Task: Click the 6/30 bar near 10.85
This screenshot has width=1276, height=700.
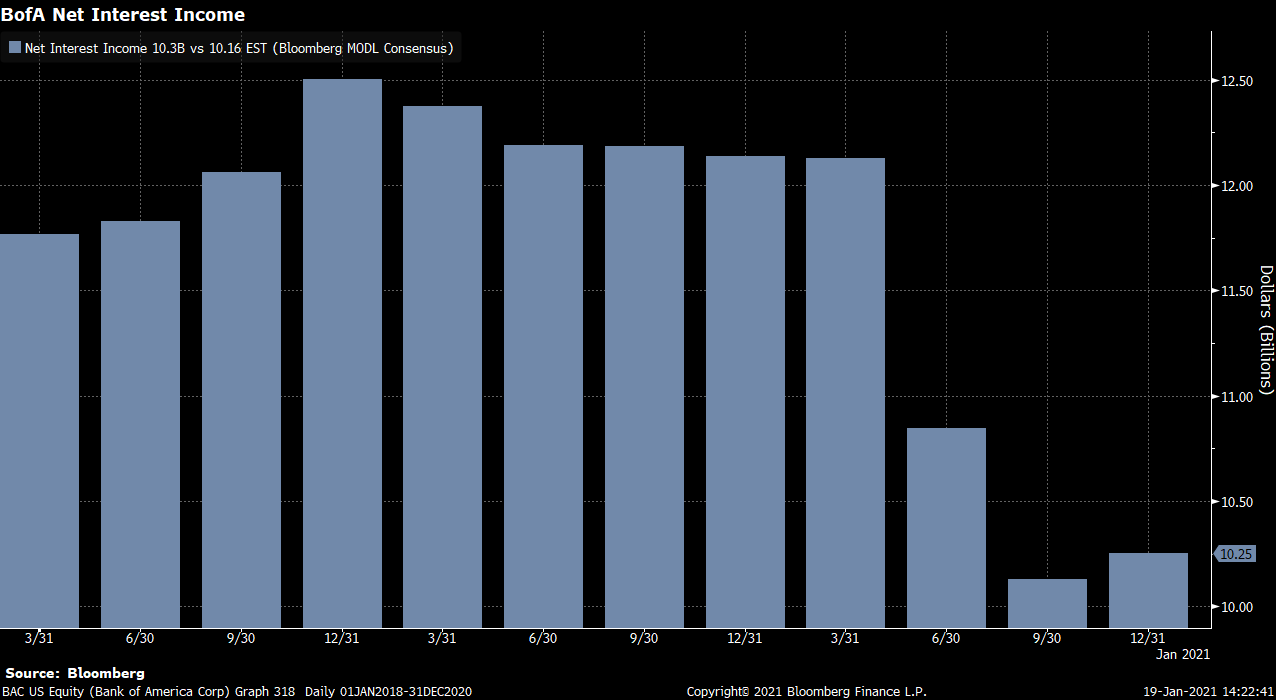Action: tap(946, 528)
